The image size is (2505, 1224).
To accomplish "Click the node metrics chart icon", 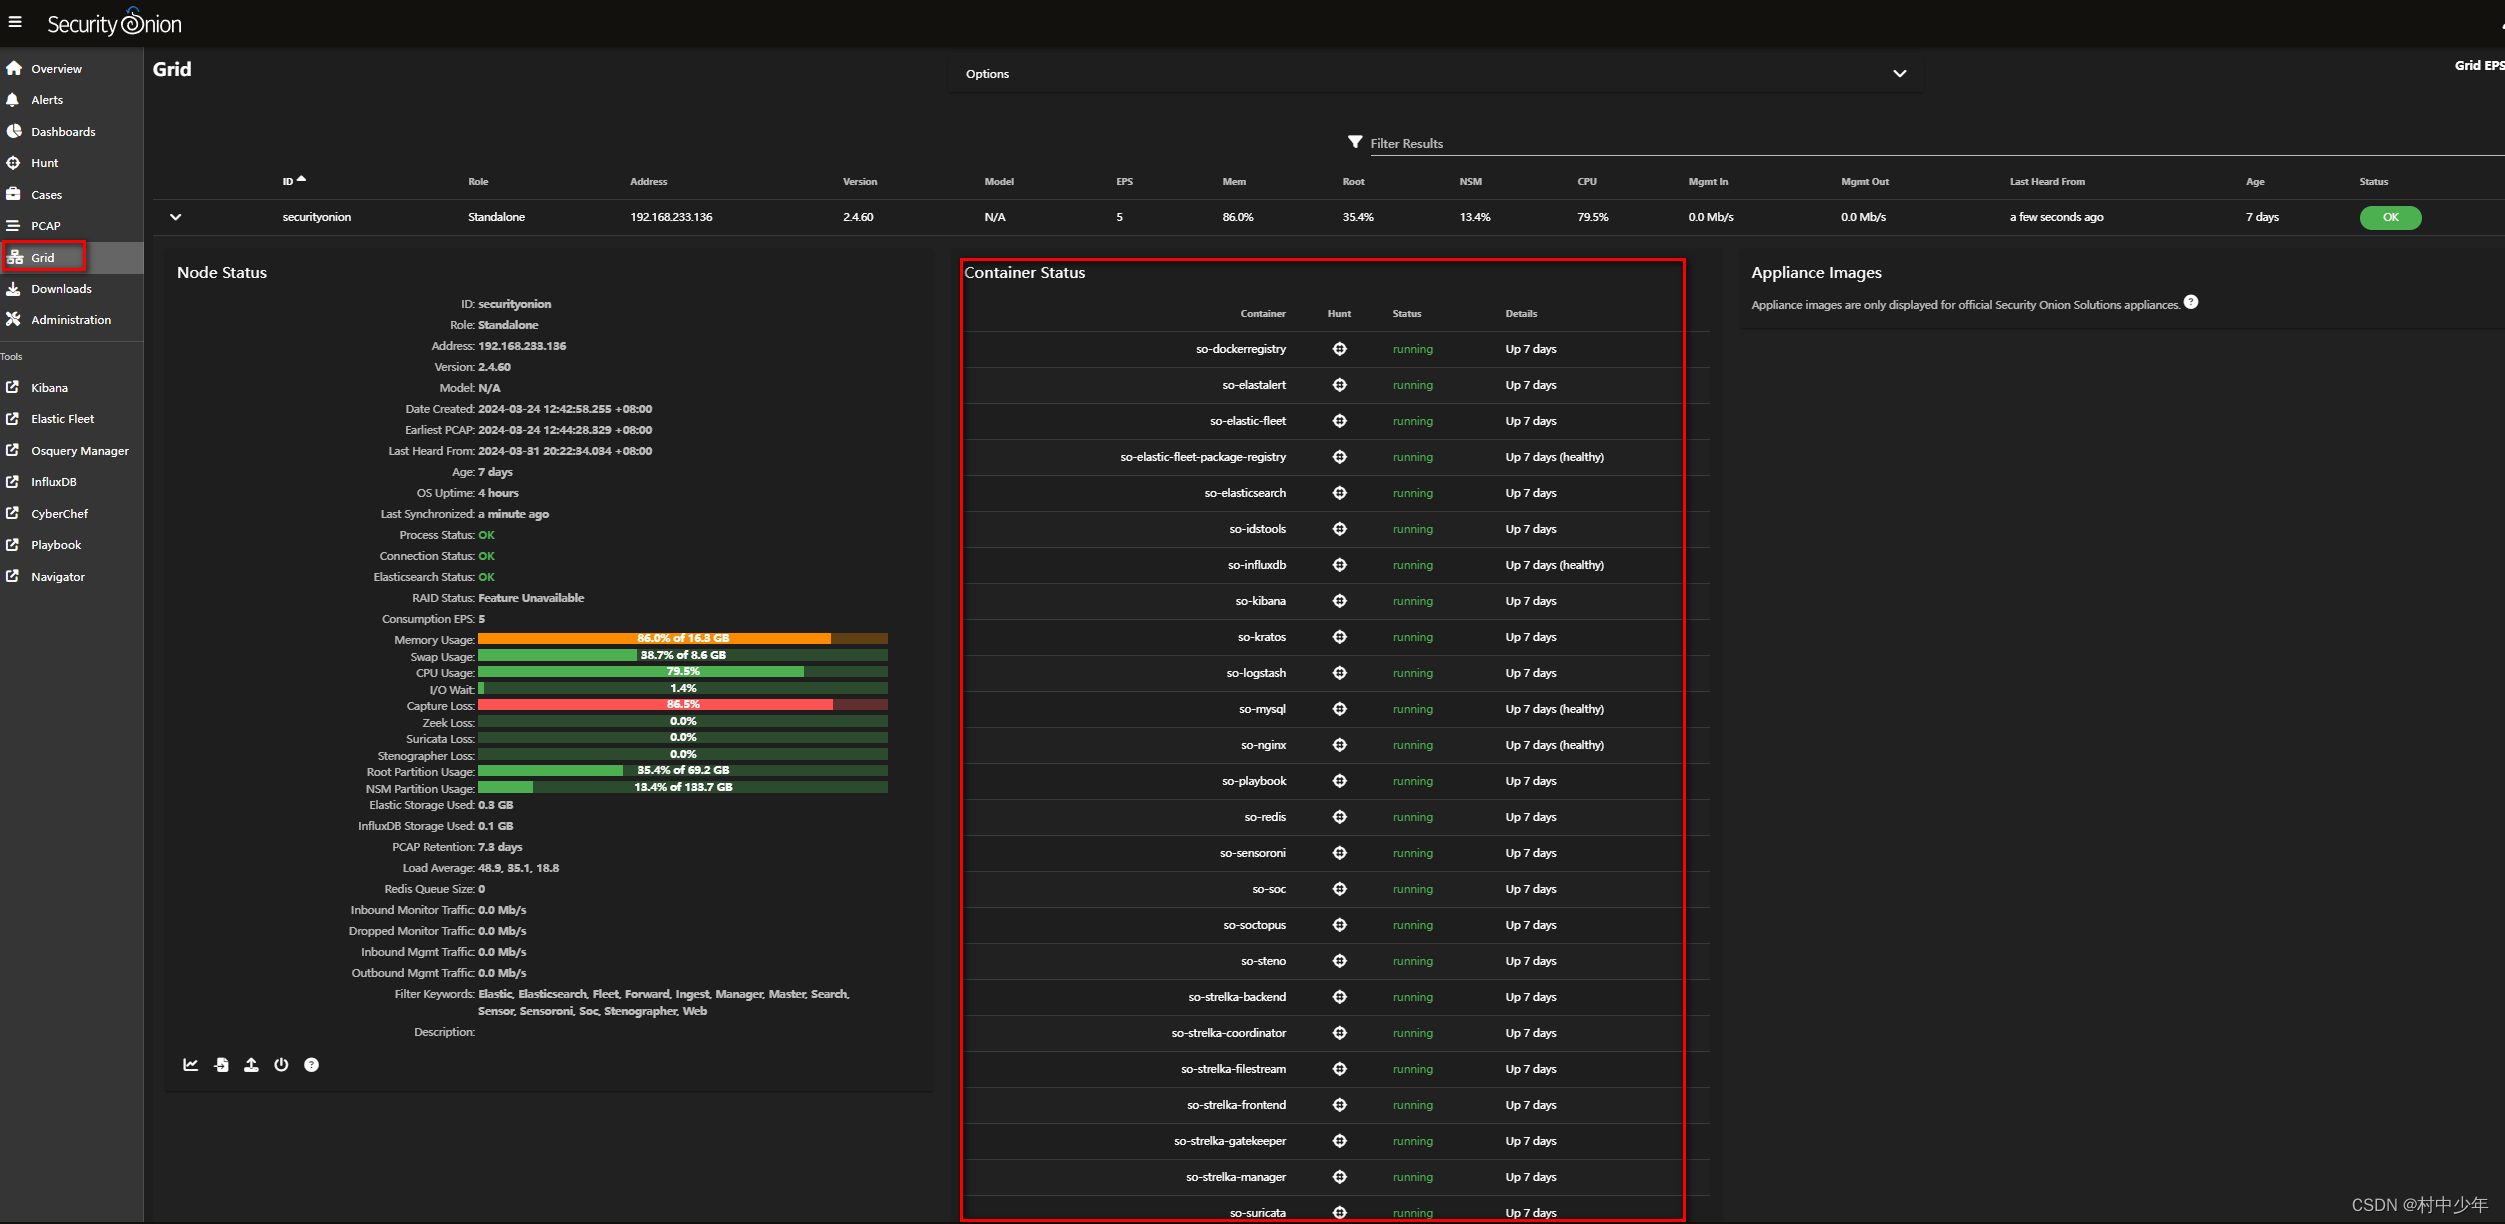I will pos(191,1065).
